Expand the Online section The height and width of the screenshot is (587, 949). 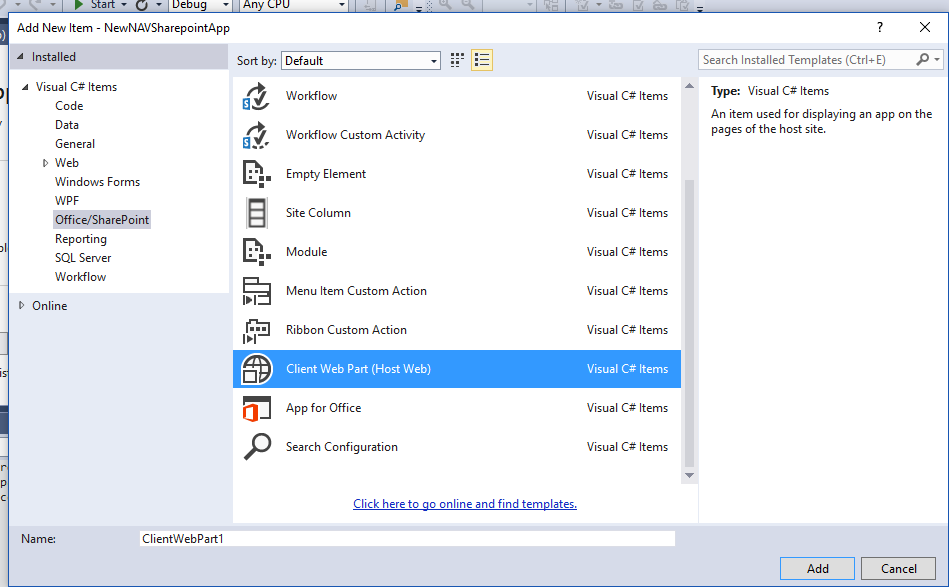click(21, 306)
